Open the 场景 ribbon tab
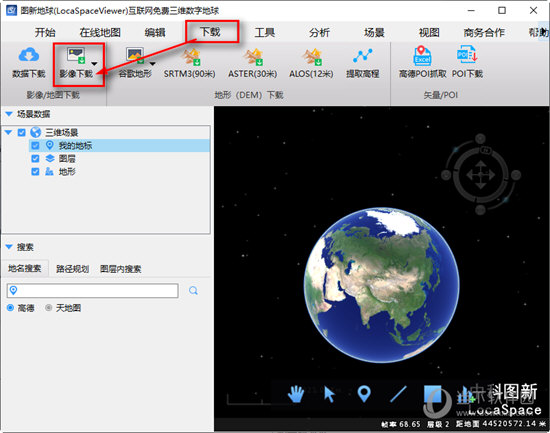Image resolution: width=550 pixels, height=433 pixels. (x=374, y=33)
